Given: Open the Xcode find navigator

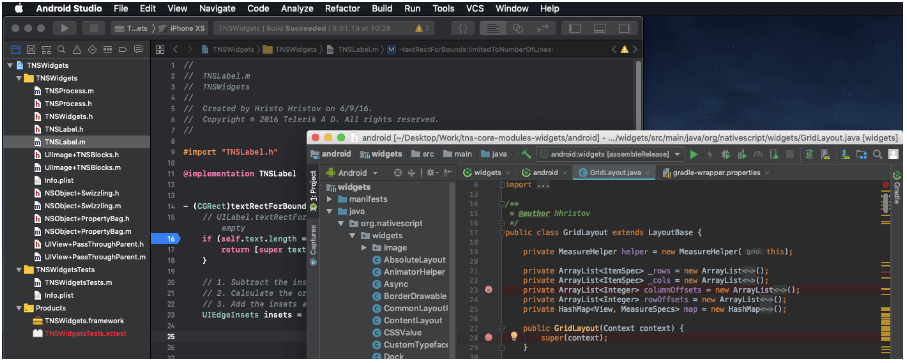Looking at the screenshot, I should click(61, 50).
